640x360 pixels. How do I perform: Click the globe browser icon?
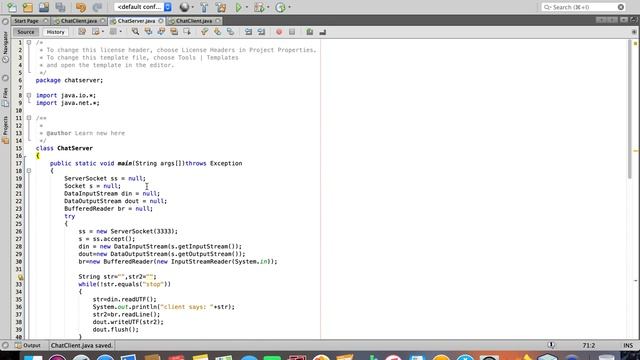[x=184, y=7]
